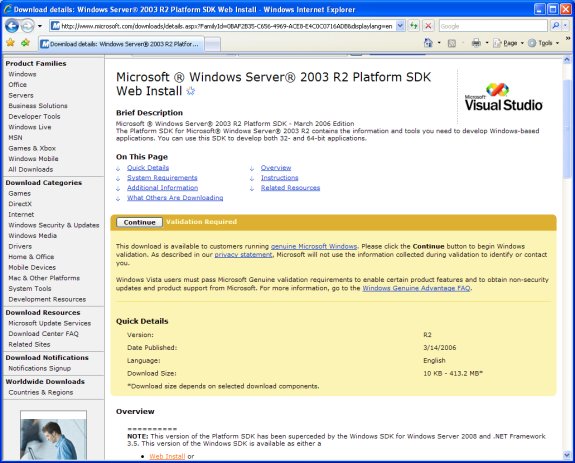The height and width of the screenshot is (463, 575).
Task: Jump to Quick Details section link
Action: pos(148,168)
